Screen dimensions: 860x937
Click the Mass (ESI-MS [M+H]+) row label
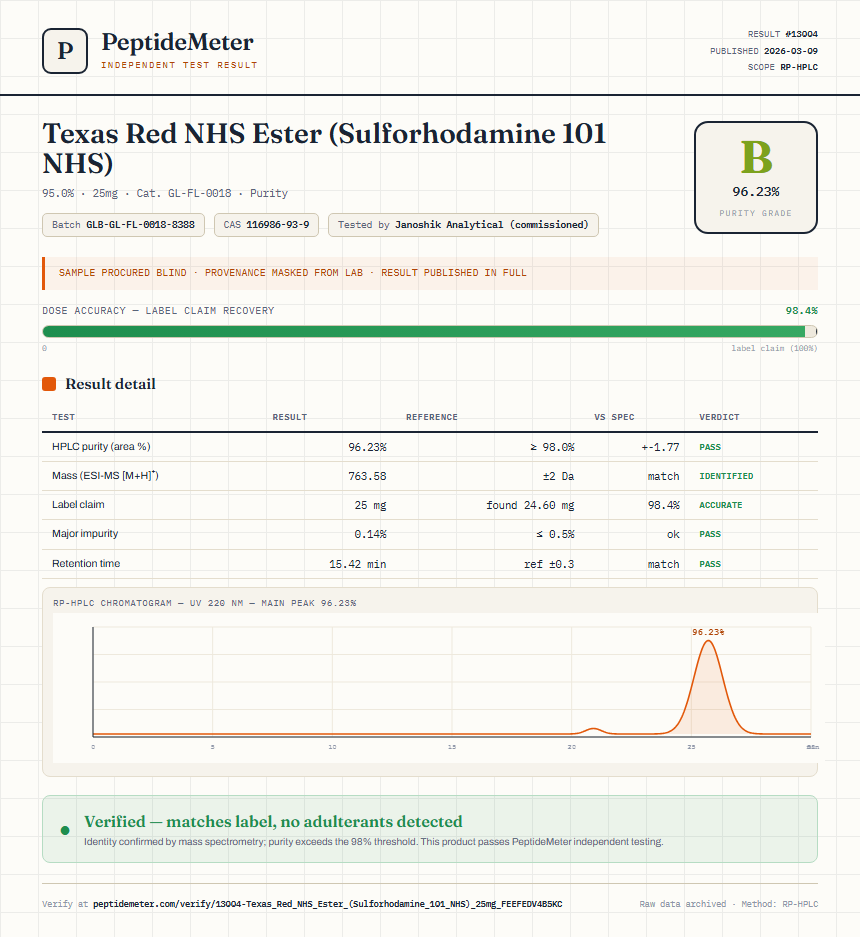(x=105, y=476)
